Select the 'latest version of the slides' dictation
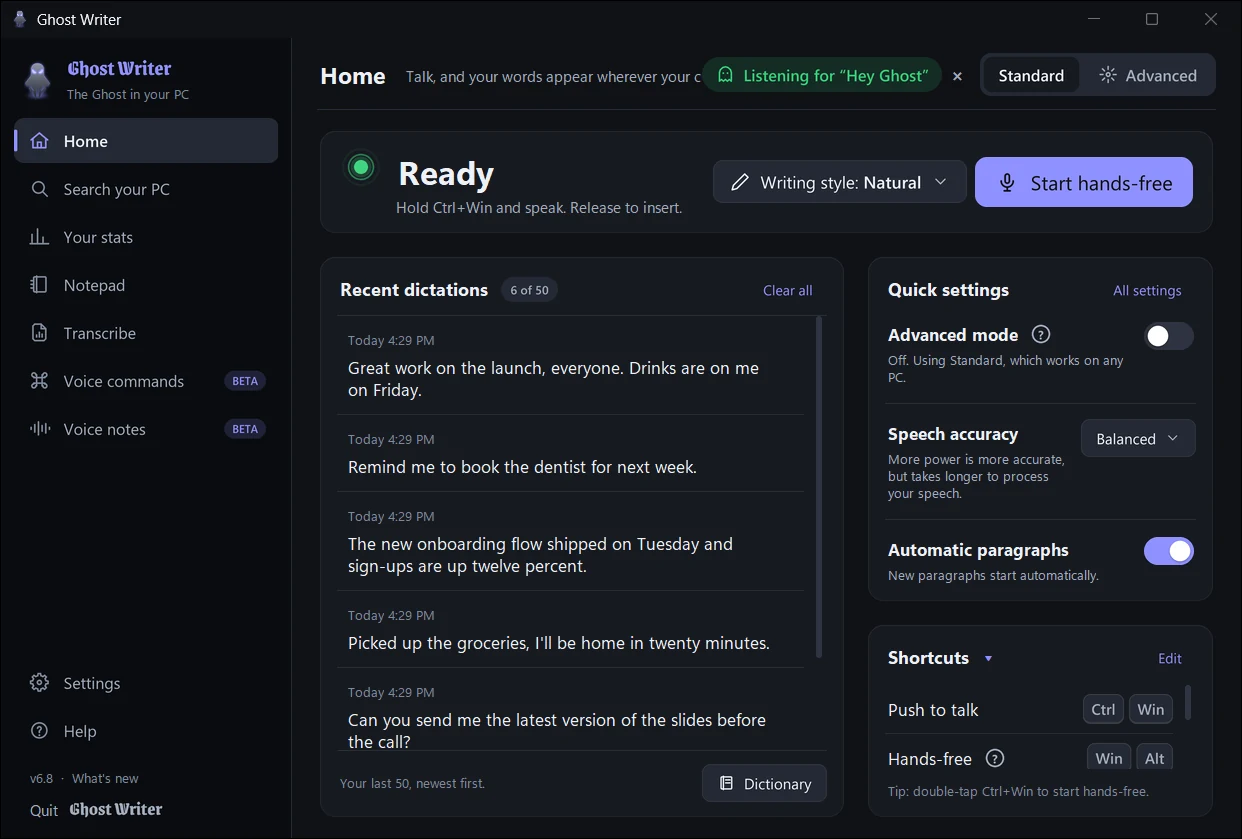Screen dimensions: 1242x839 click(570, 710)
